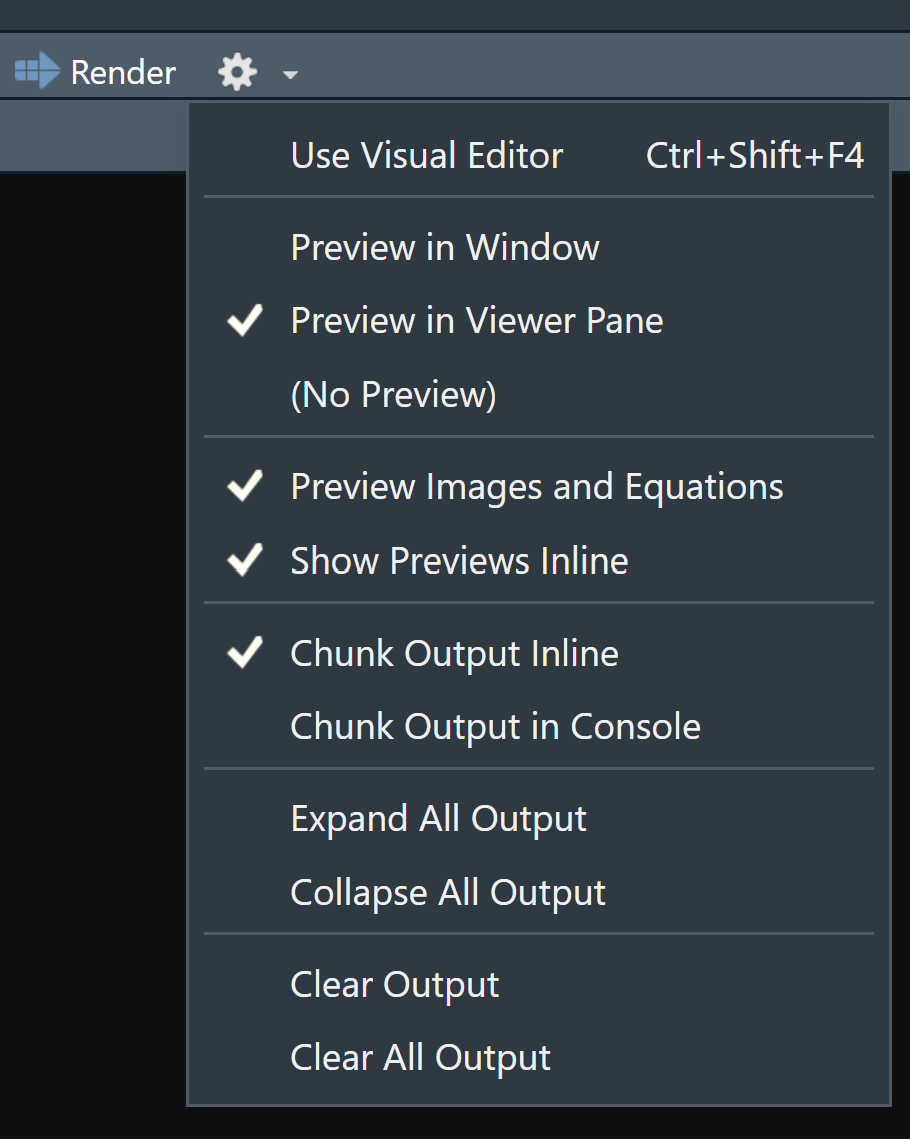This screenshot has height=1140, width=910.
Task: Click checkmark beside Preview in Viewer Pane
Action: 245,321
